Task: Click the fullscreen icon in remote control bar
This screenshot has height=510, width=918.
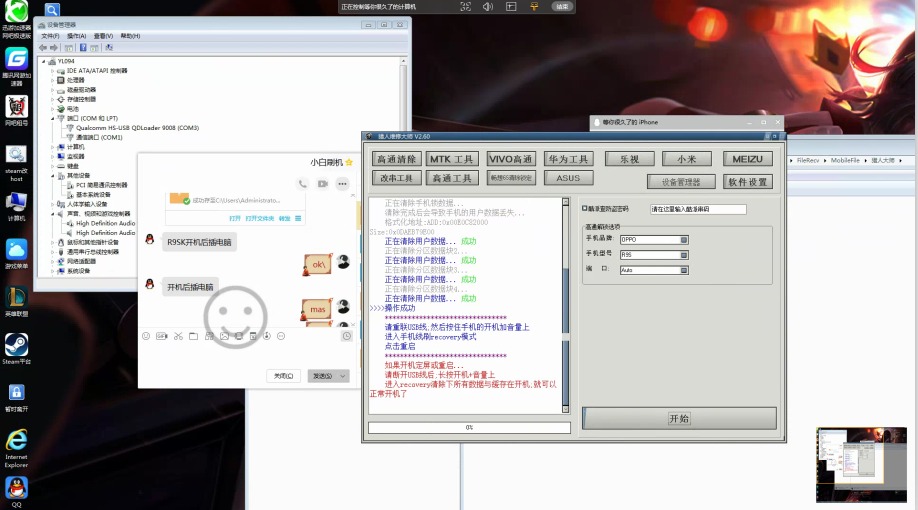Action: click(465, 6)
